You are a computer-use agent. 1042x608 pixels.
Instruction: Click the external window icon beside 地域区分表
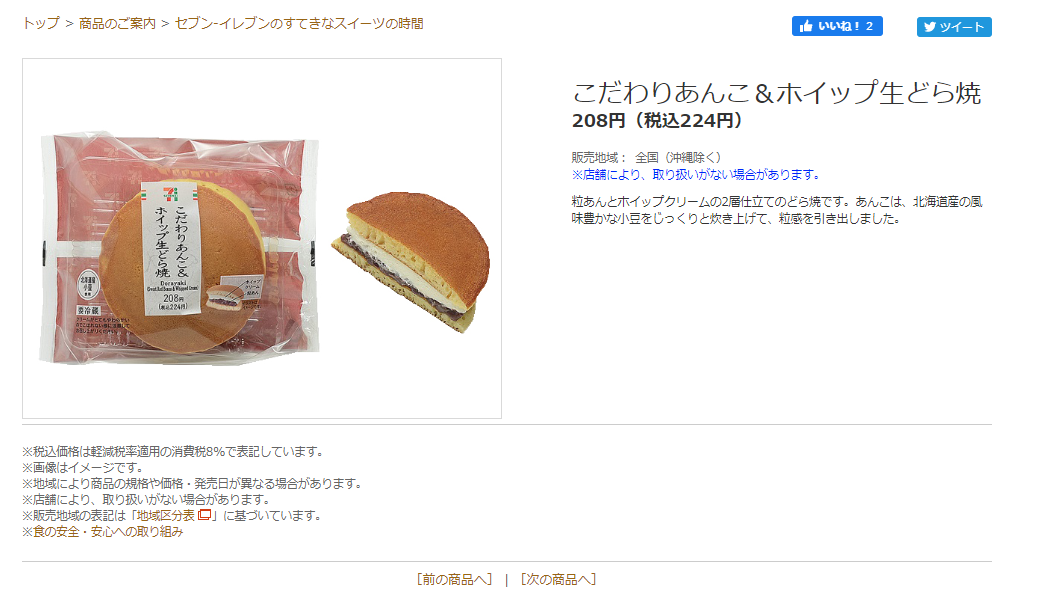coord(205,515)
